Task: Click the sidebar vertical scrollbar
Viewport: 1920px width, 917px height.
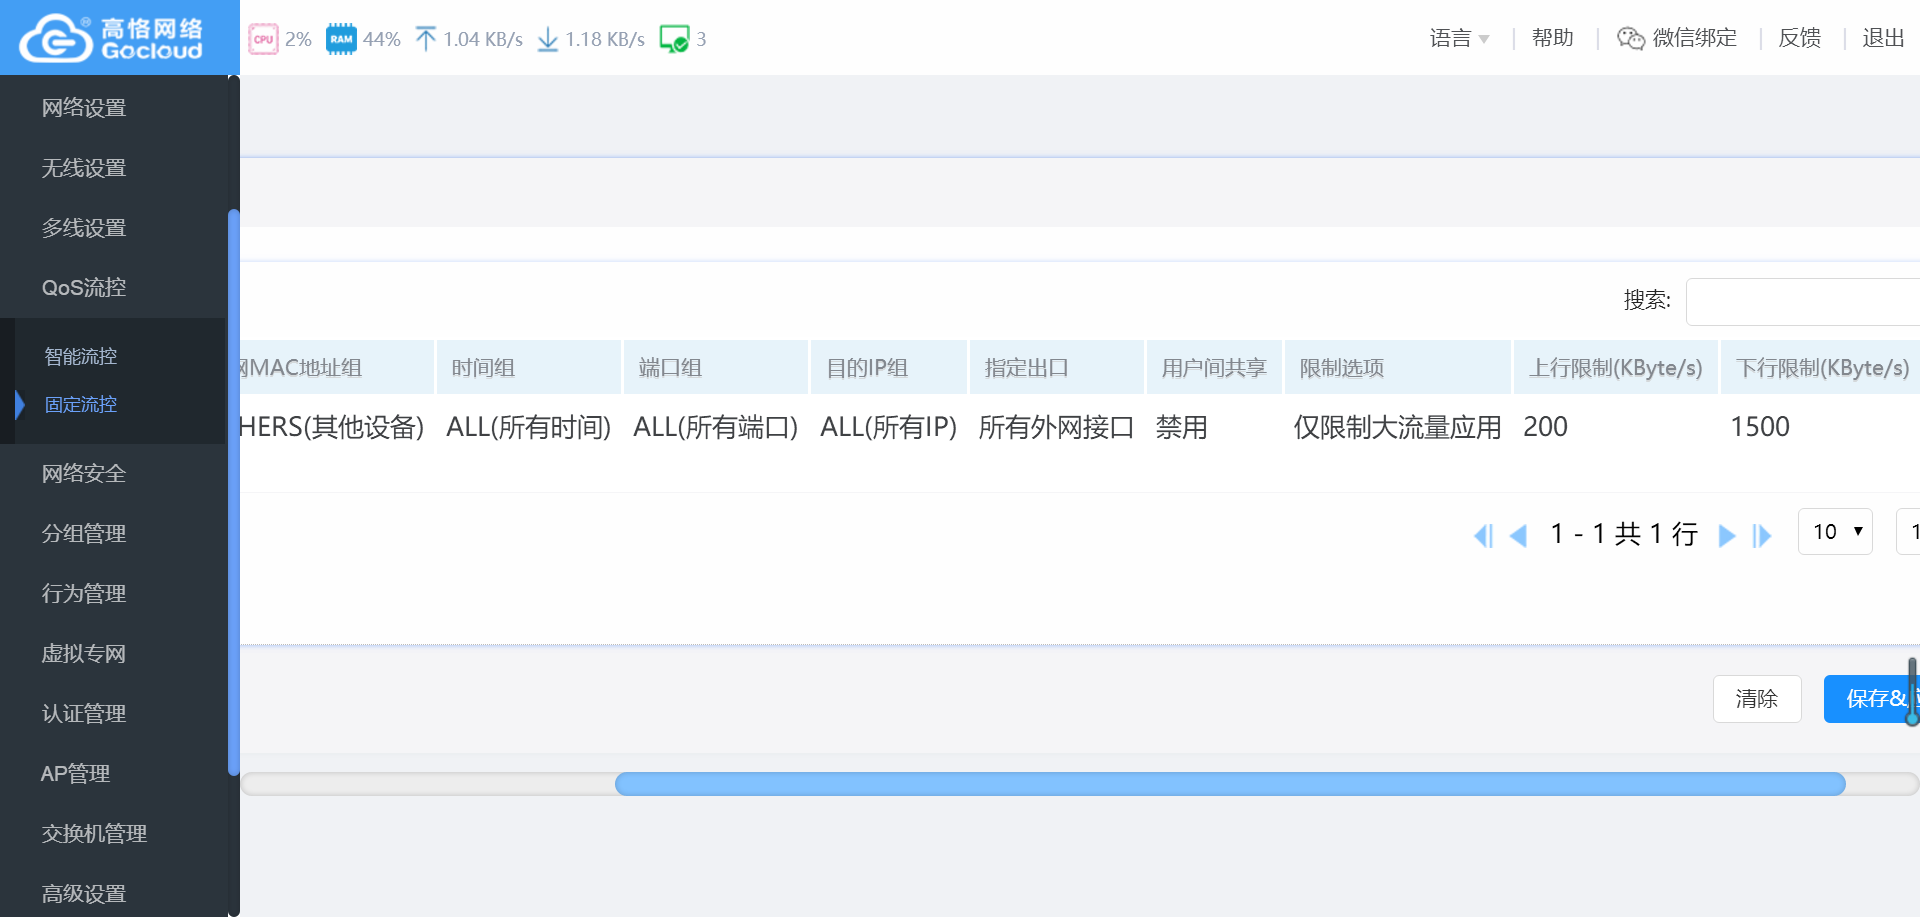Action: 234,492
